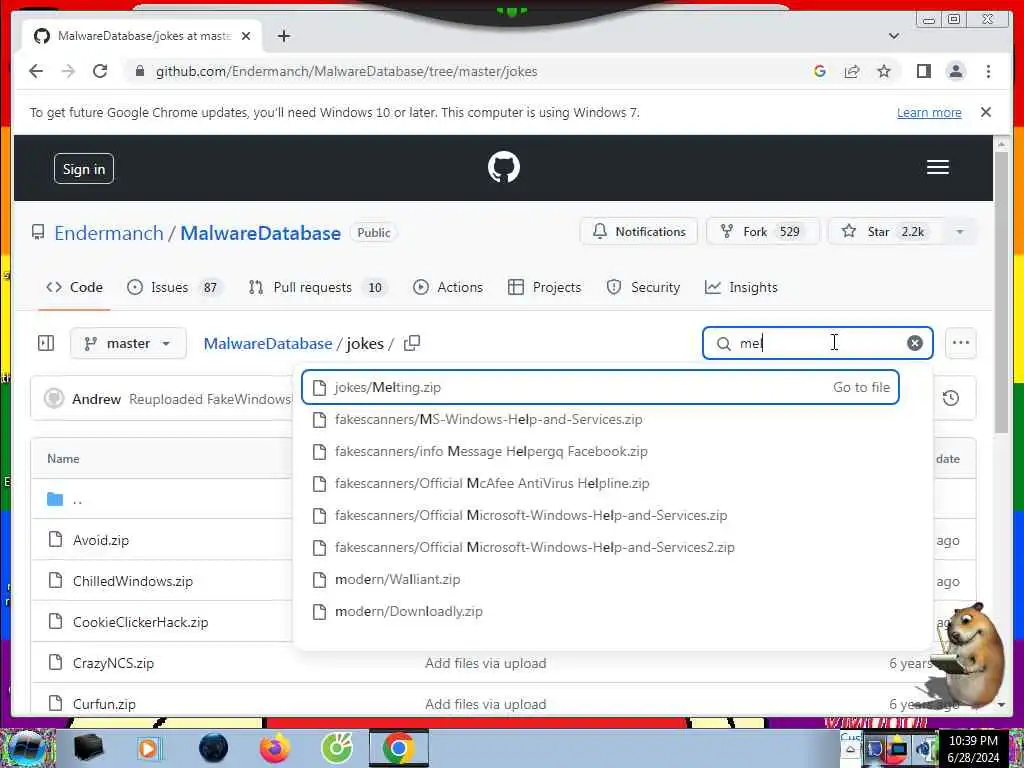Click the page vertical scrollbar thumb
1024x768 pixels.
click(x=1001, y=292)
